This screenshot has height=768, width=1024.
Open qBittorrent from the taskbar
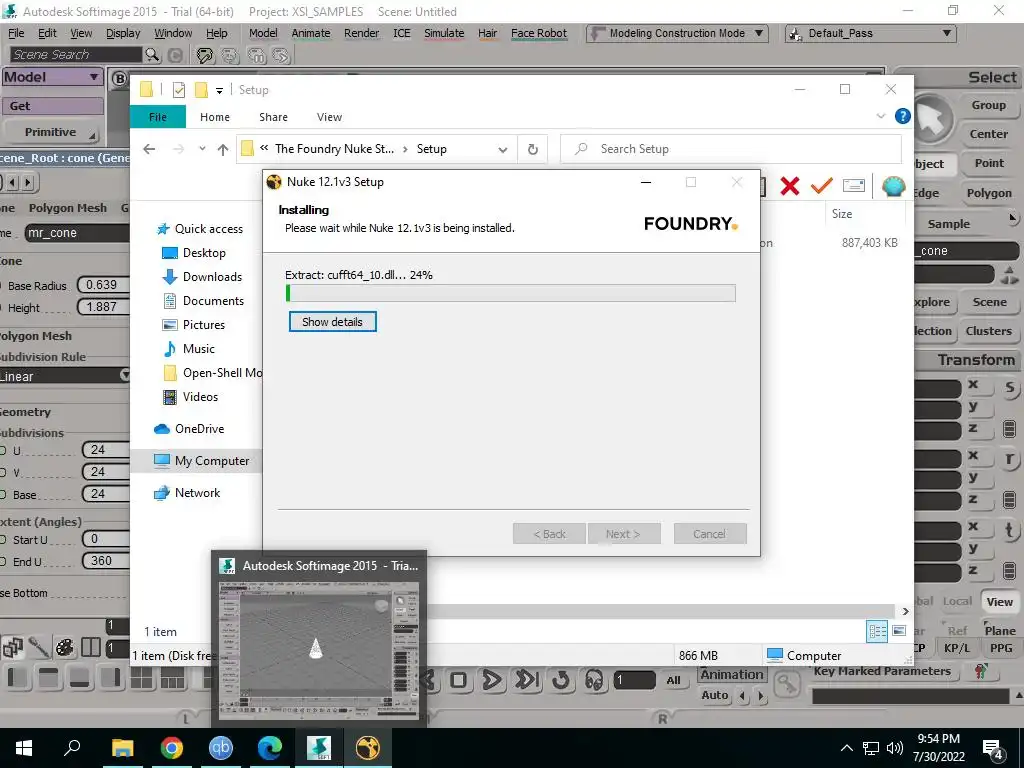coord(221,748)
